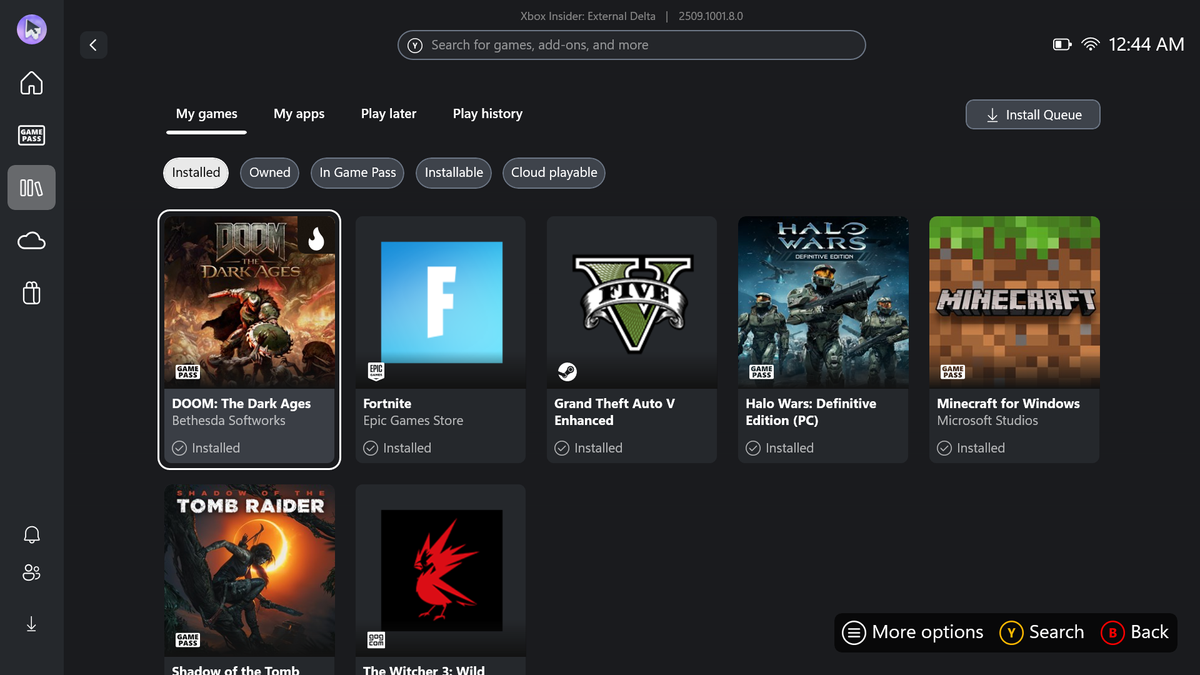Viewport: 1200px width, 675px height.
Task: Switch to the My apps tab
Action: [x=298, y=113]
